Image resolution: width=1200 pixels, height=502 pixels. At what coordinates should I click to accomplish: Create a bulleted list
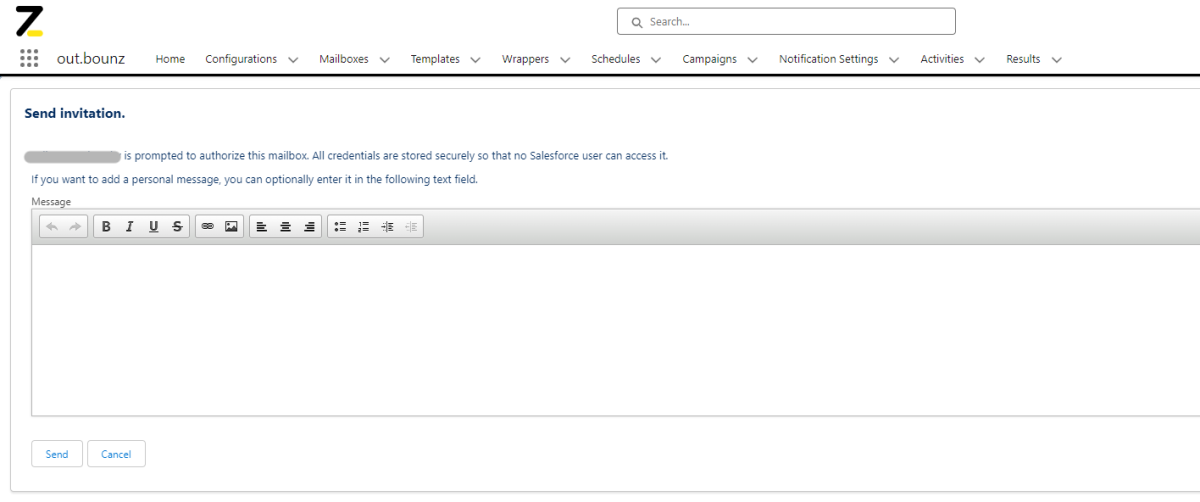pos(340,227)
